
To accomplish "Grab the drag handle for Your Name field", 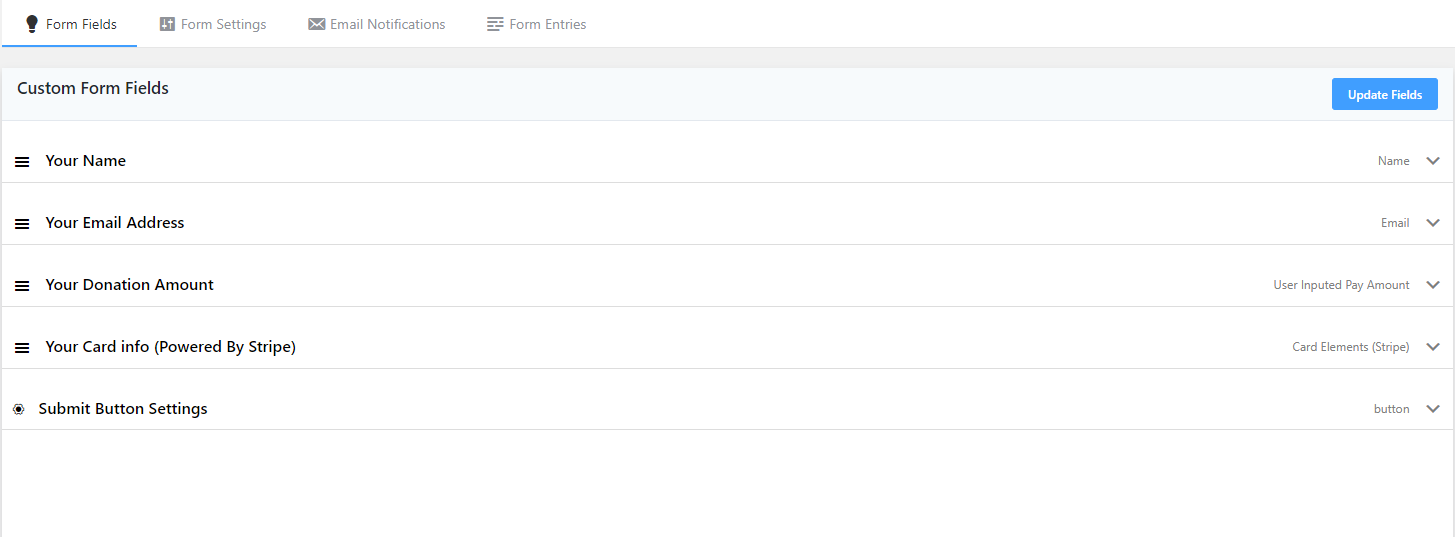I will coord(22,162).
